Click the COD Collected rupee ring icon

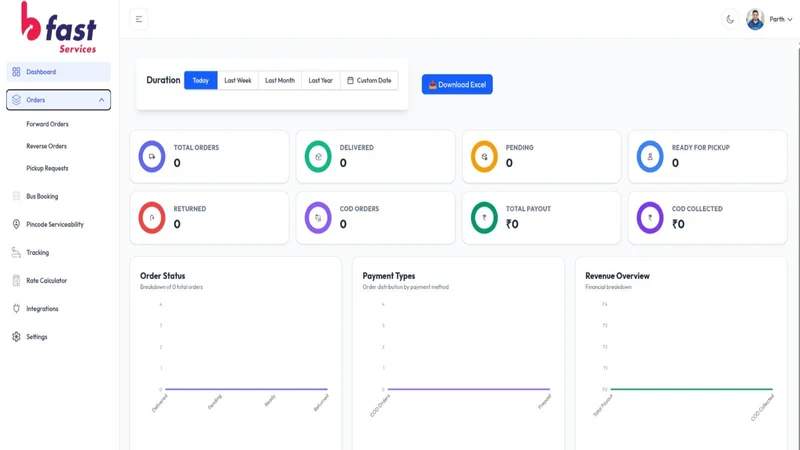[x=650, y=217]
